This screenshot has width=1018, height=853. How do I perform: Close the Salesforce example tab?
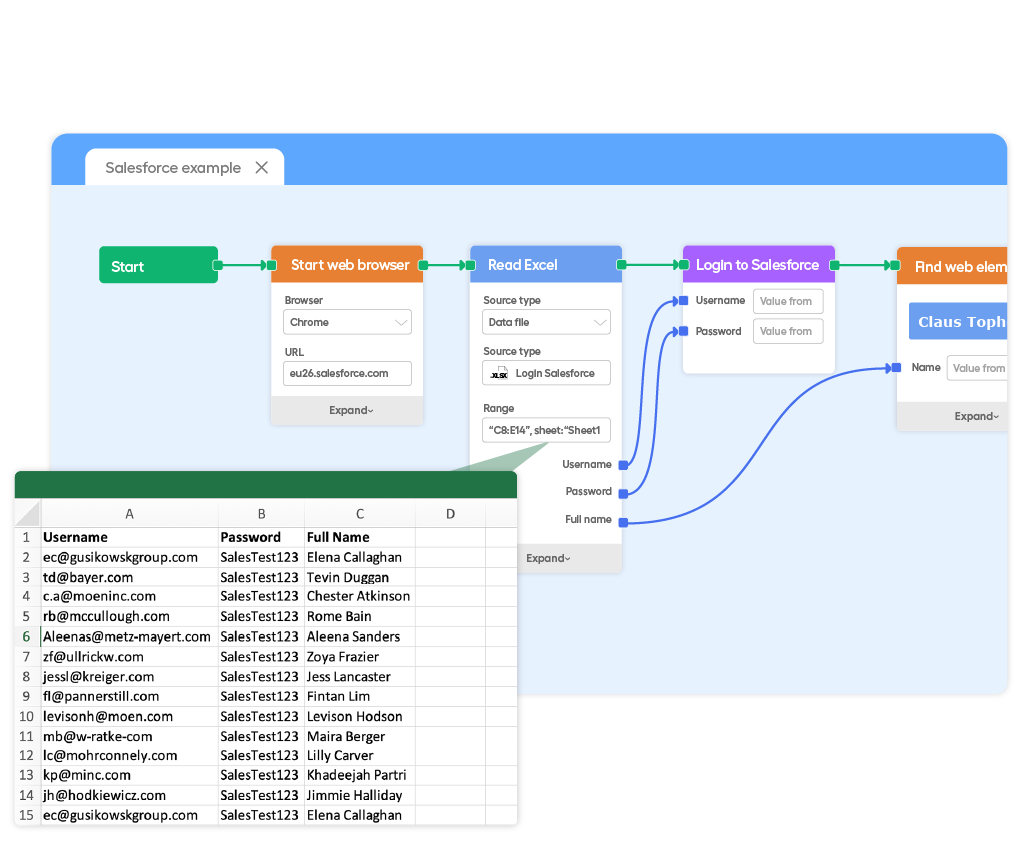[262, 167]
